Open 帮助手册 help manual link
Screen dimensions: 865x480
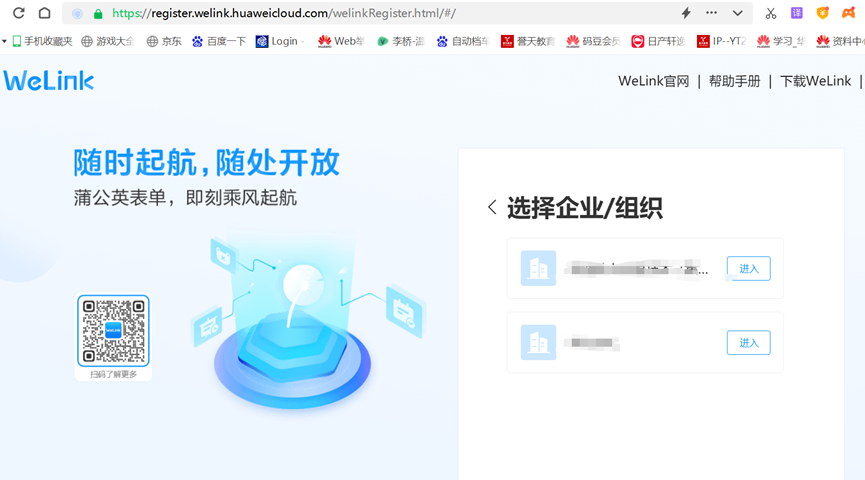point(734,81)
